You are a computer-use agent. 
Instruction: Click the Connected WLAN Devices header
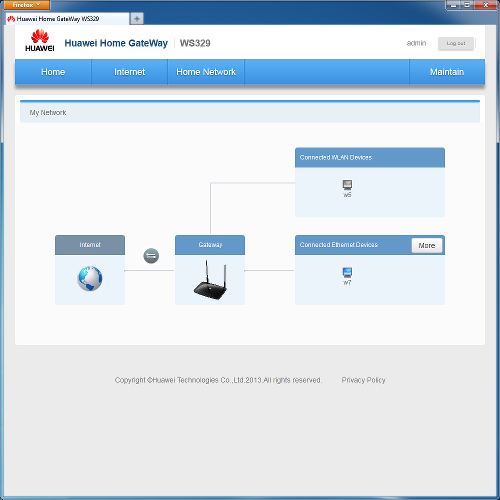tap(370, 157)
